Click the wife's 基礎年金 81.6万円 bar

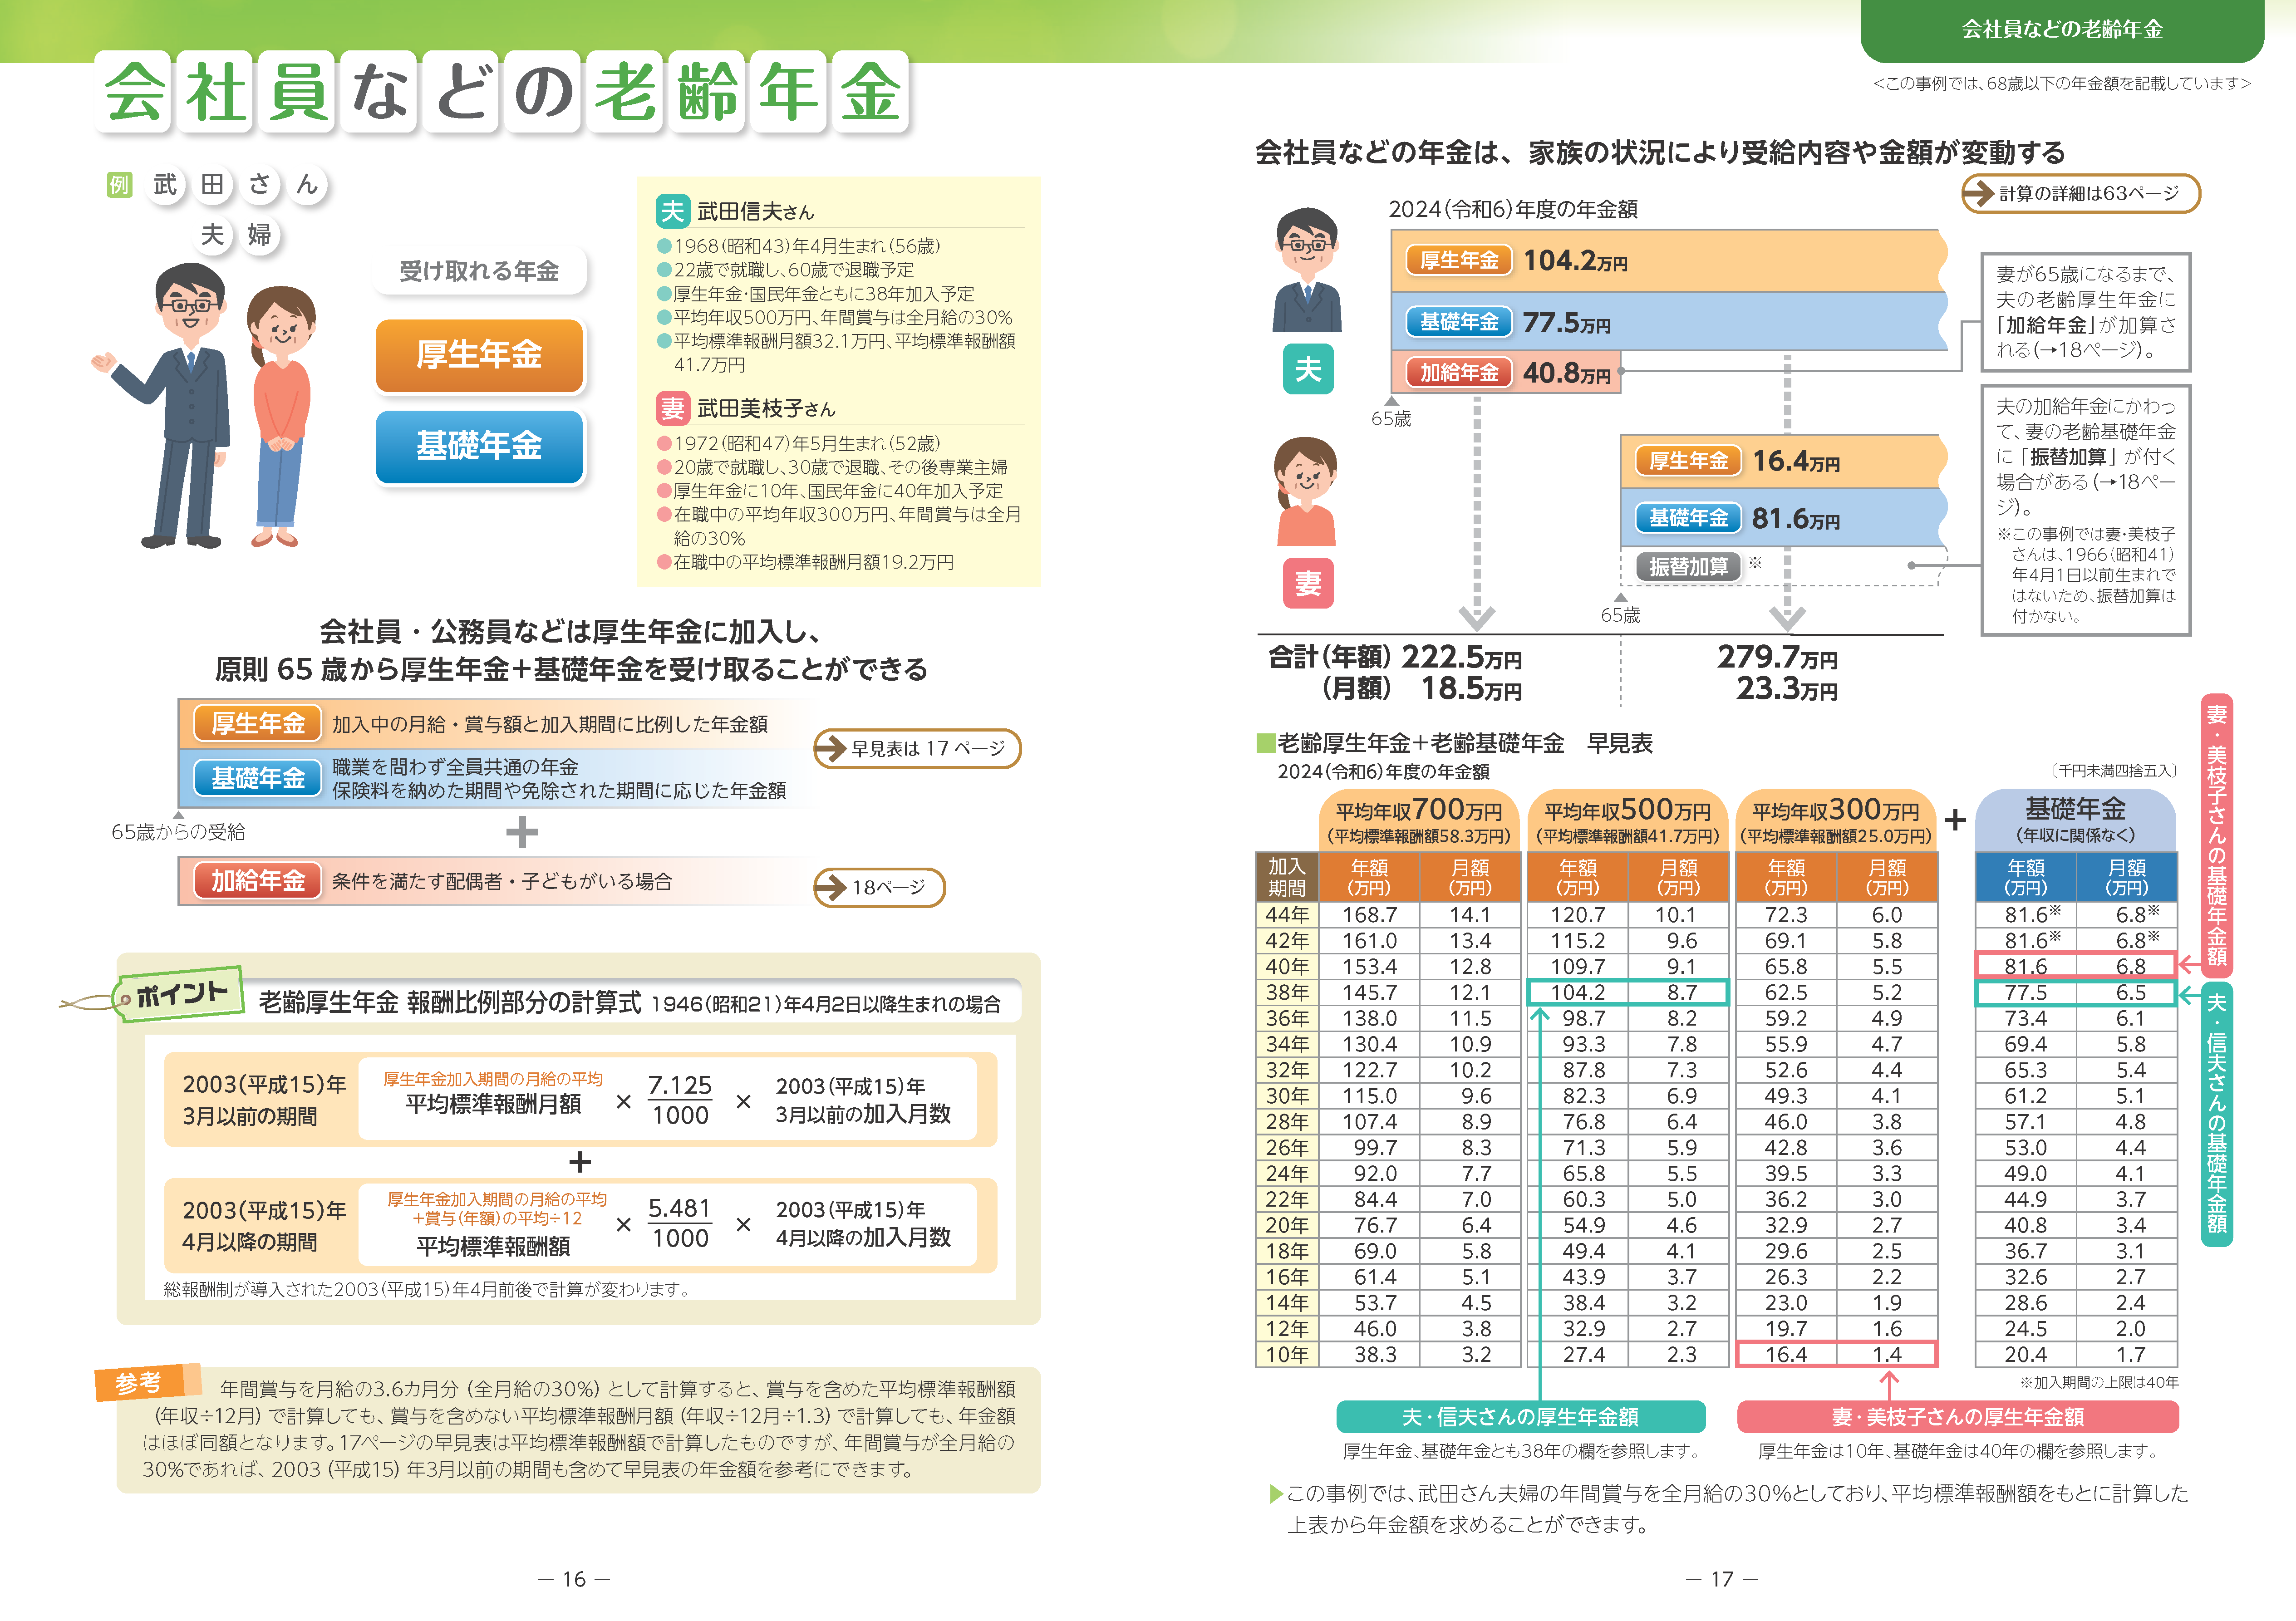[1783, 518]
